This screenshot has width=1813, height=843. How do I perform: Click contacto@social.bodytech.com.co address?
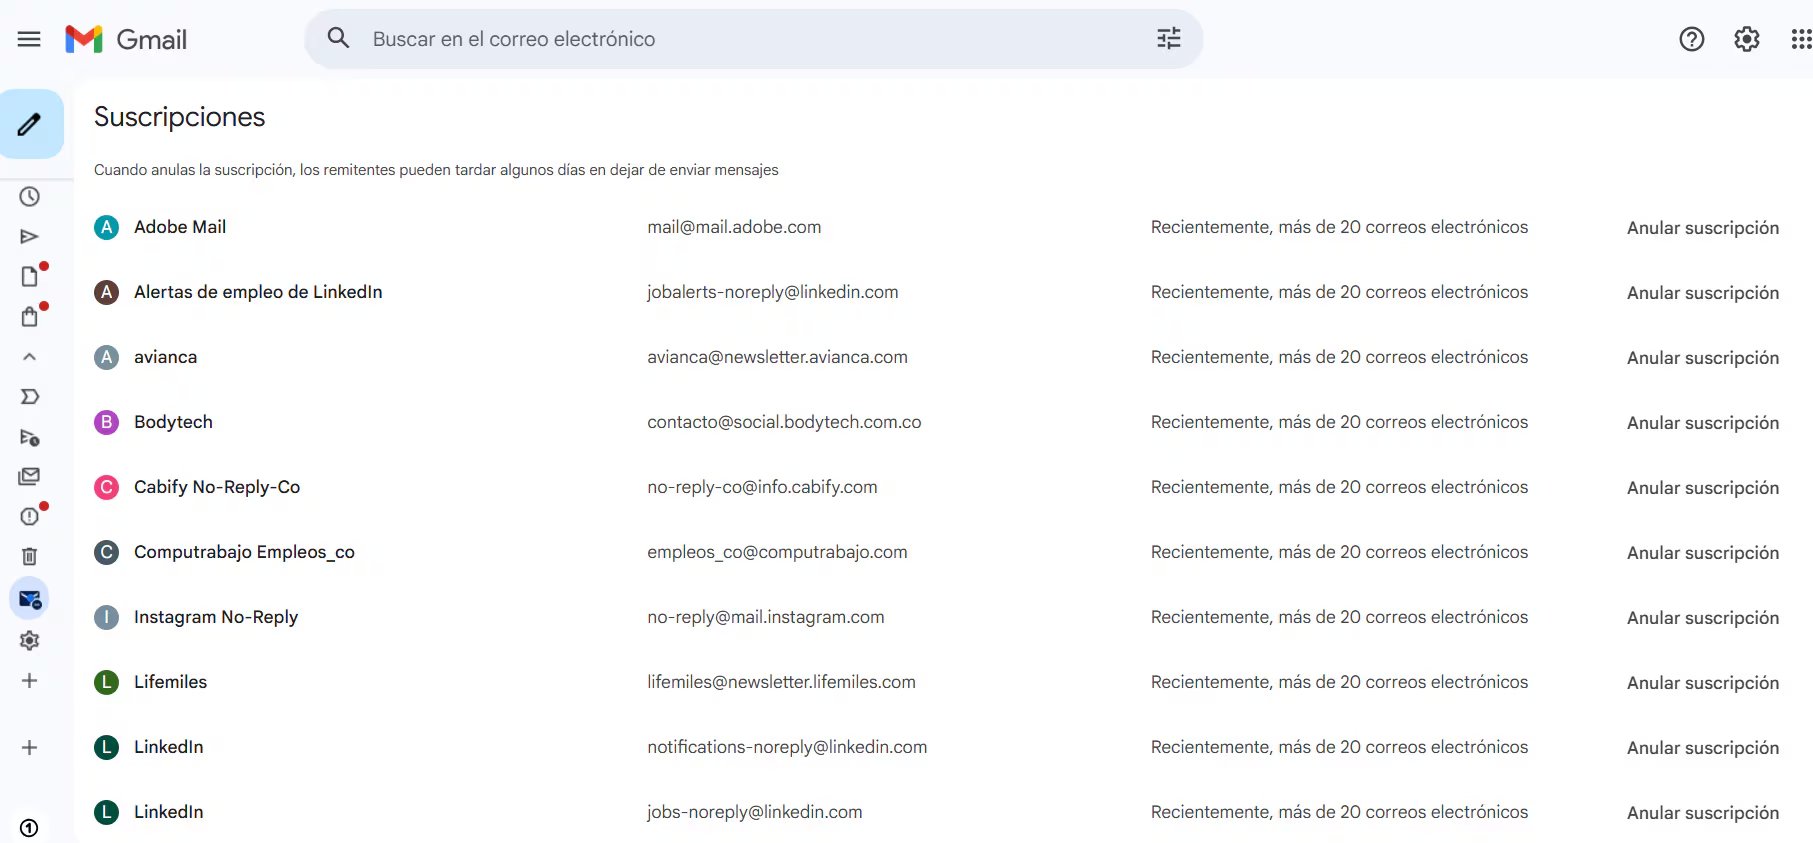(x=784, y=422)
